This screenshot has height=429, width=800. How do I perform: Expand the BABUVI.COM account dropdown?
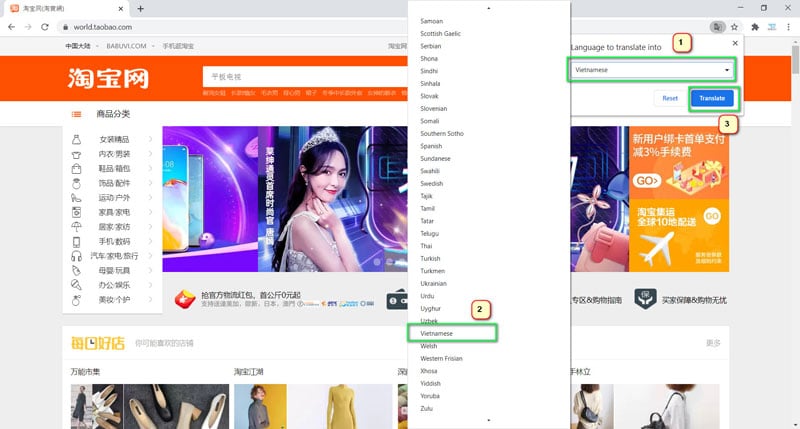coord(153,46)
